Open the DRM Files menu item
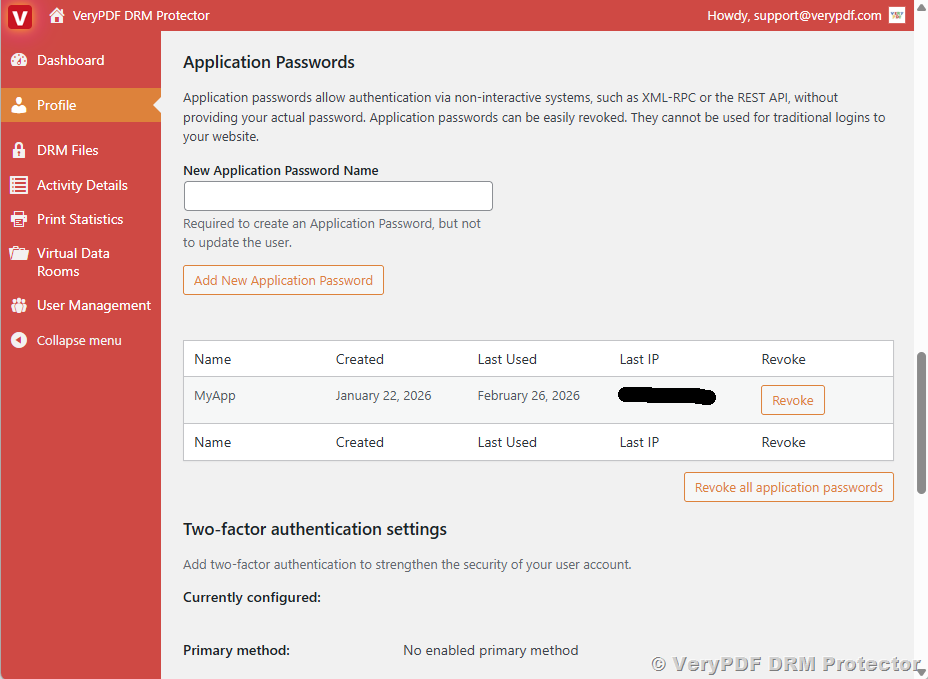The image size is (928, 679). 68,150
